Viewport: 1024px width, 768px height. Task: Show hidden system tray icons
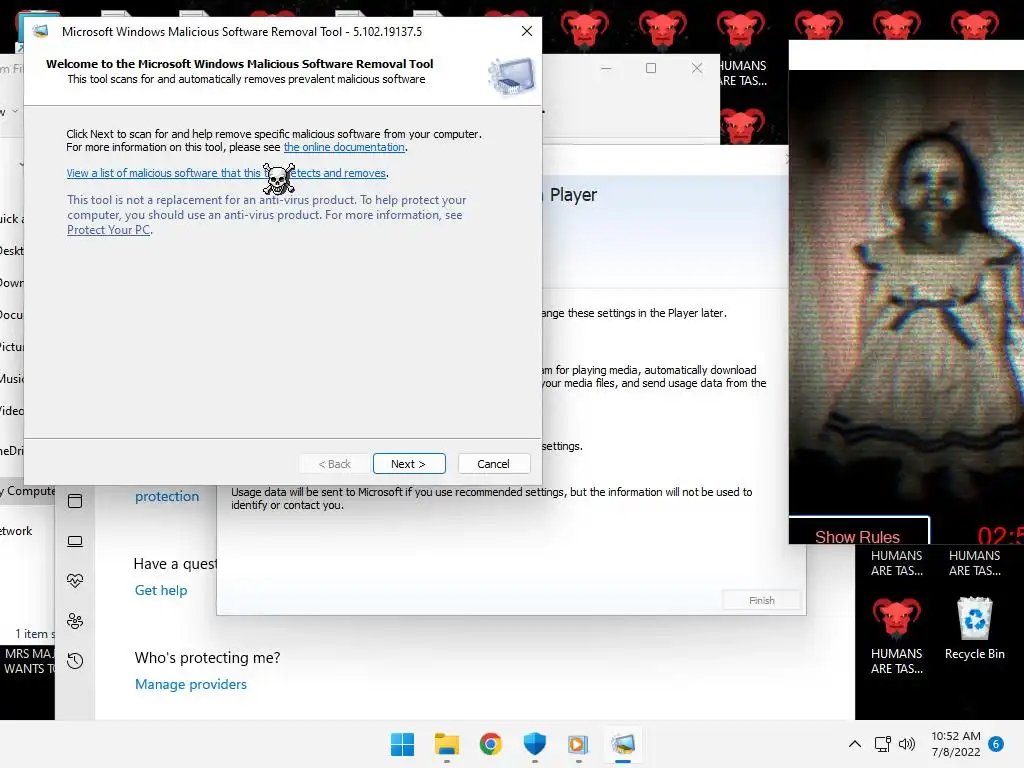pyautogui.click(x=854, y=744)
